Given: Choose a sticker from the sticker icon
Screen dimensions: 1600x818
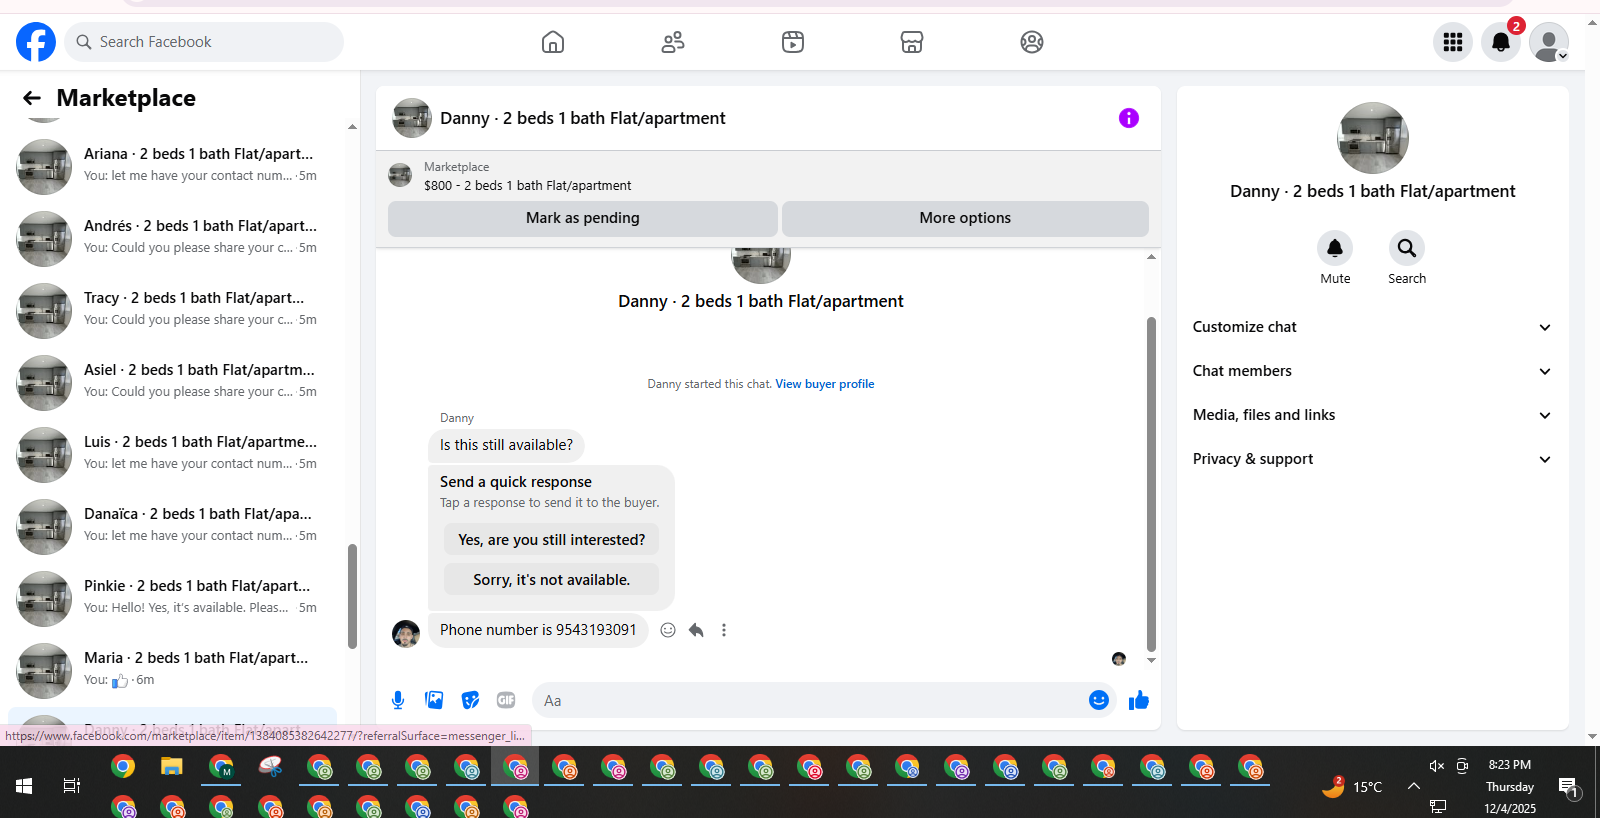Looking at the screenshot, I should (470, 700).
